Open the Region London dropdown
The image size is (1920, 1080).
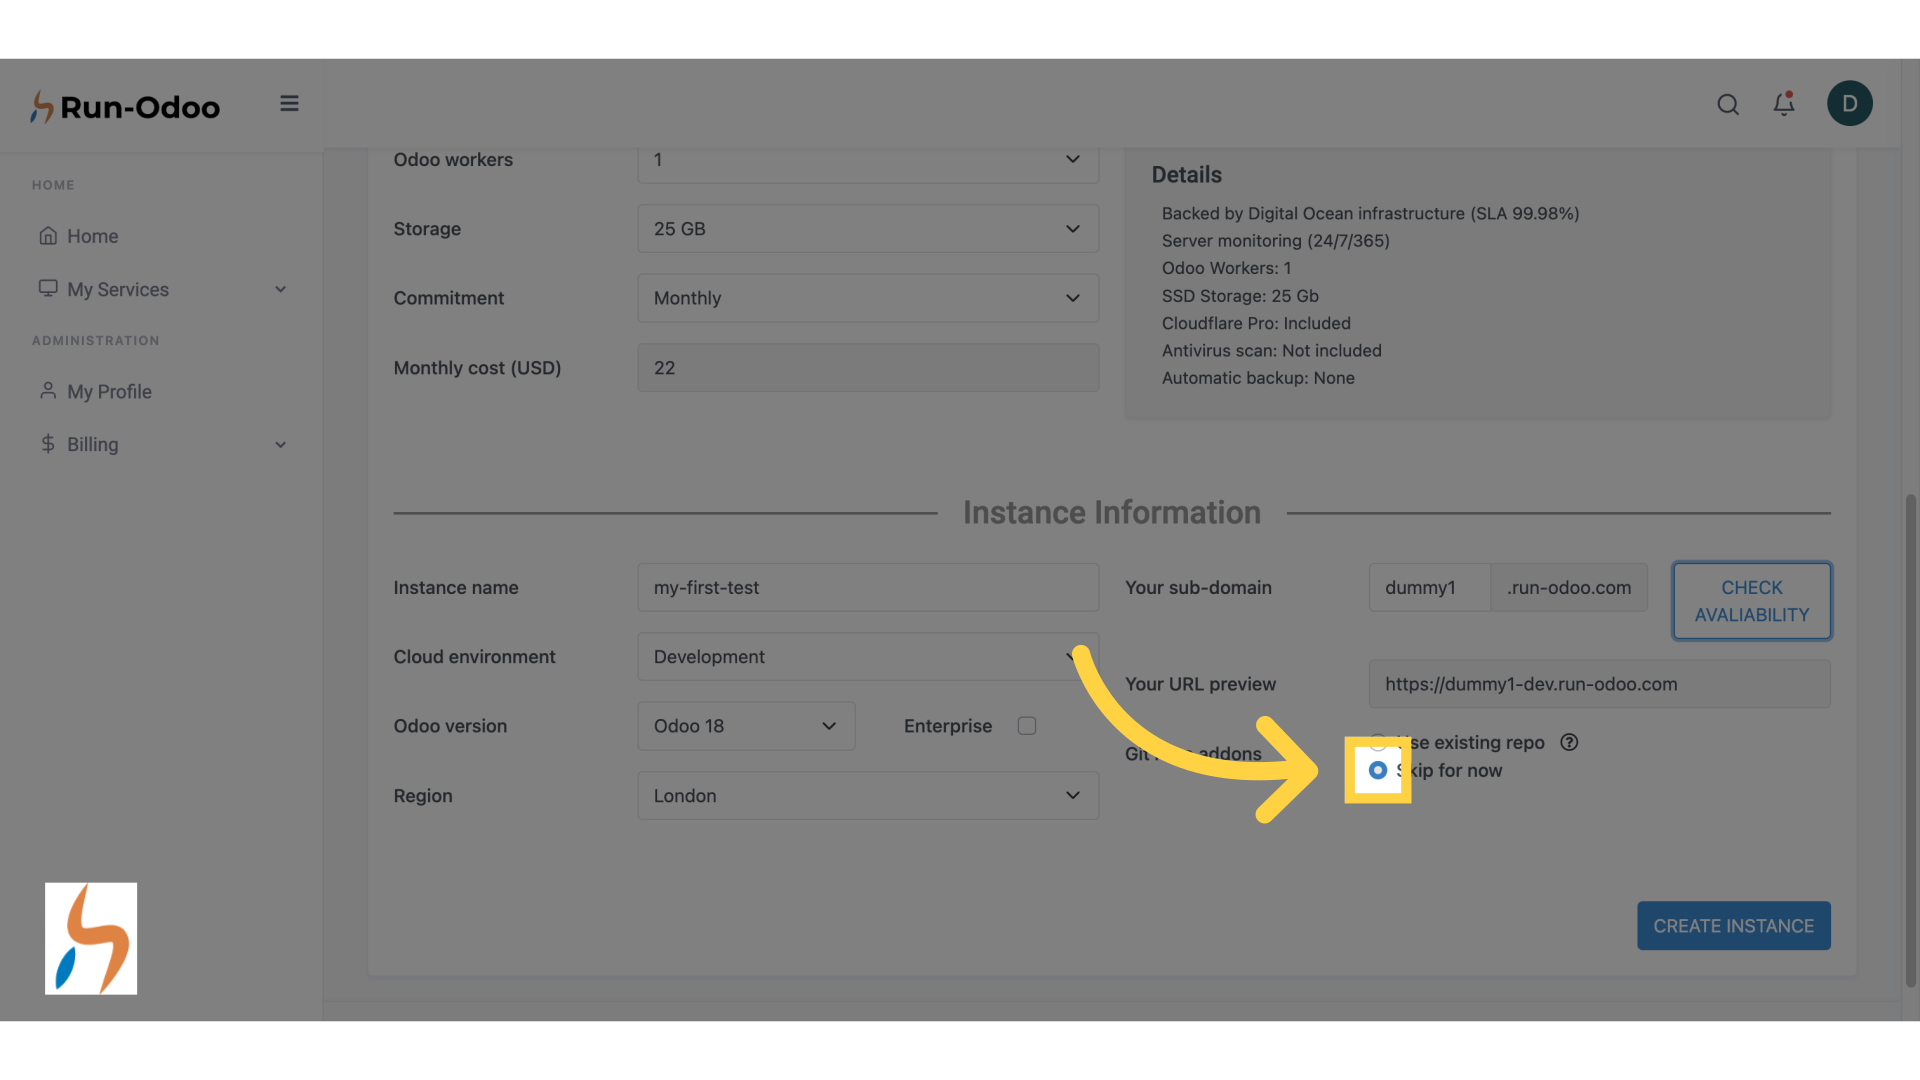[x=868, y=796]
